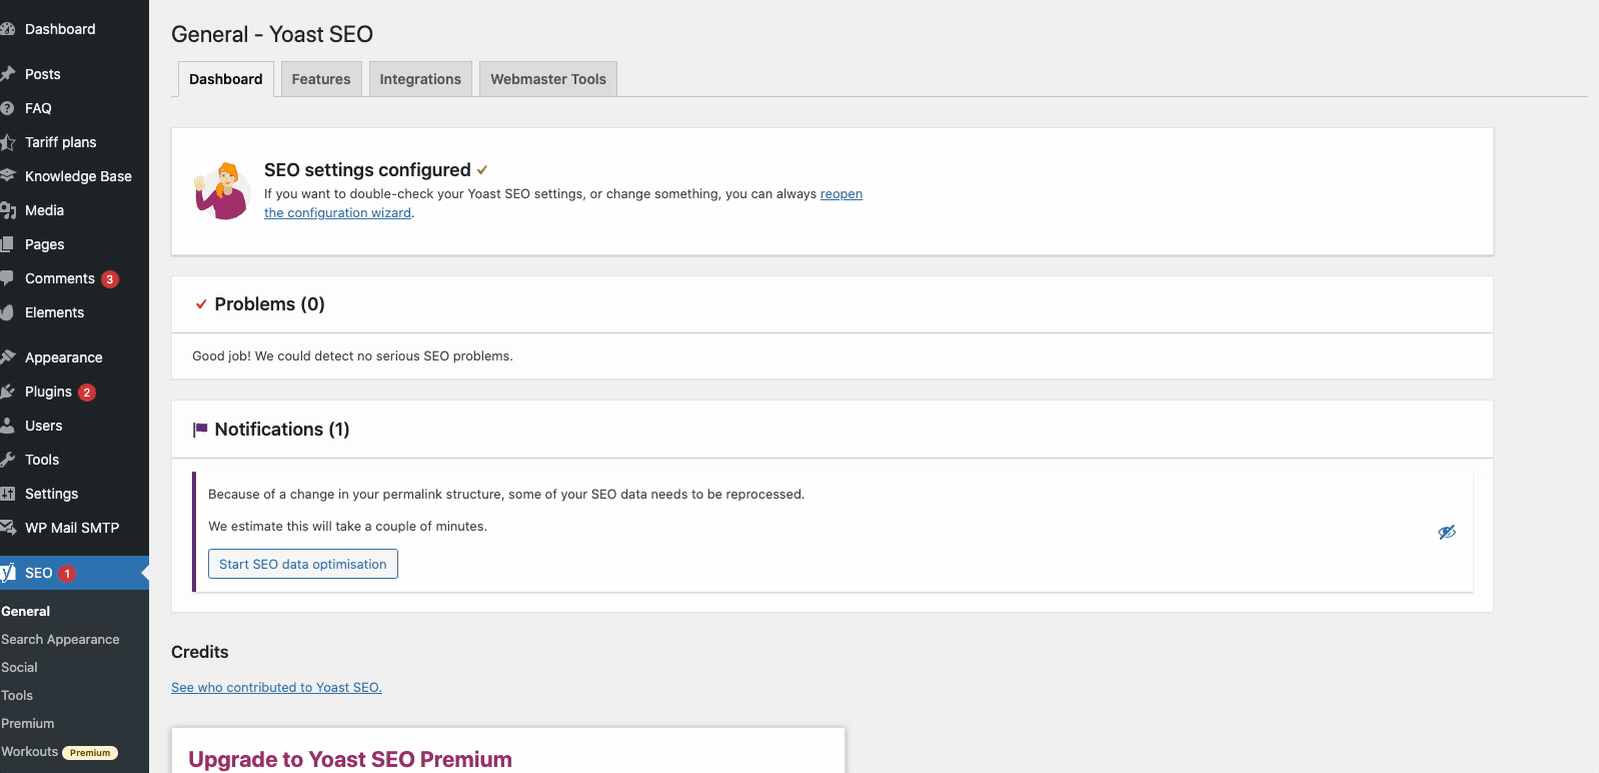
Task: Click the Comments count badge 3
Action: coord(110,279)
